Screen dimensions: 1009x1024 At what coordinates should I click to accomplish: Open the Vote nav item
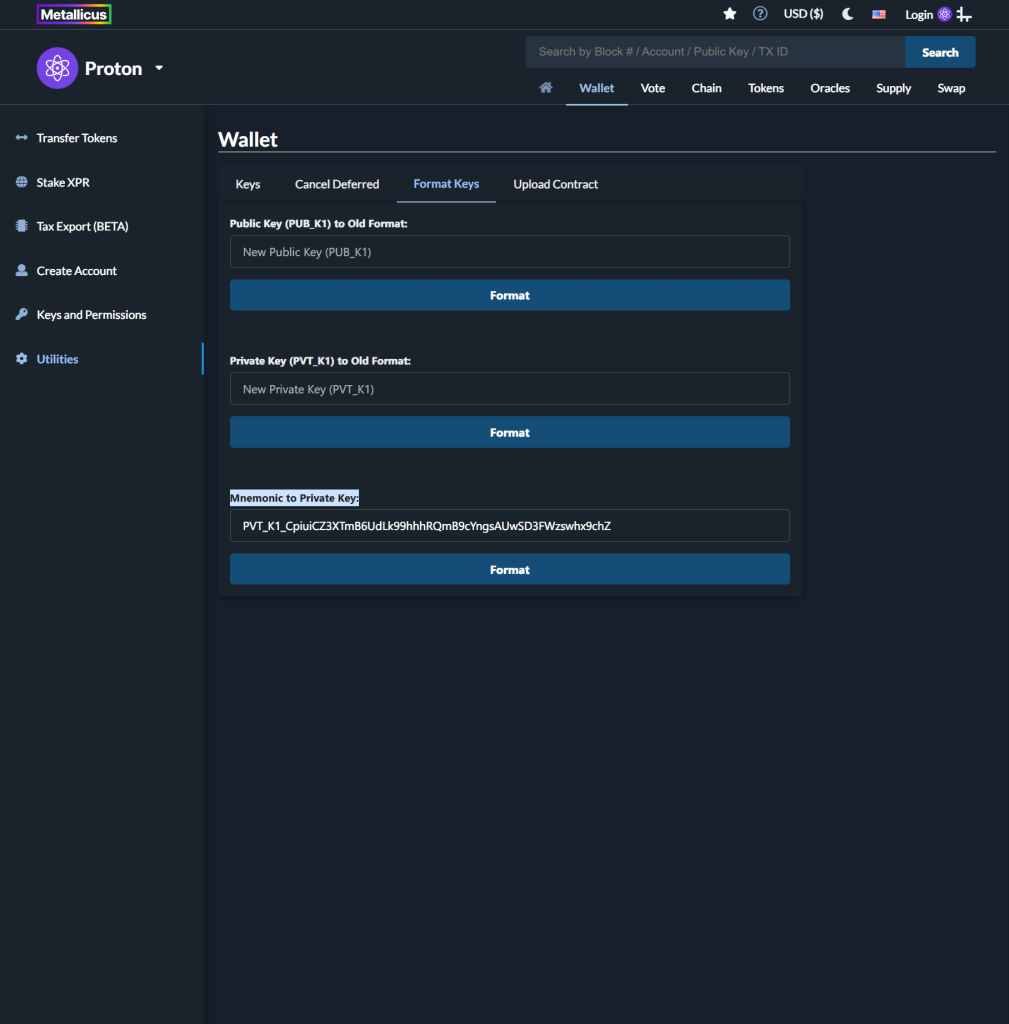tap(652, 88)
